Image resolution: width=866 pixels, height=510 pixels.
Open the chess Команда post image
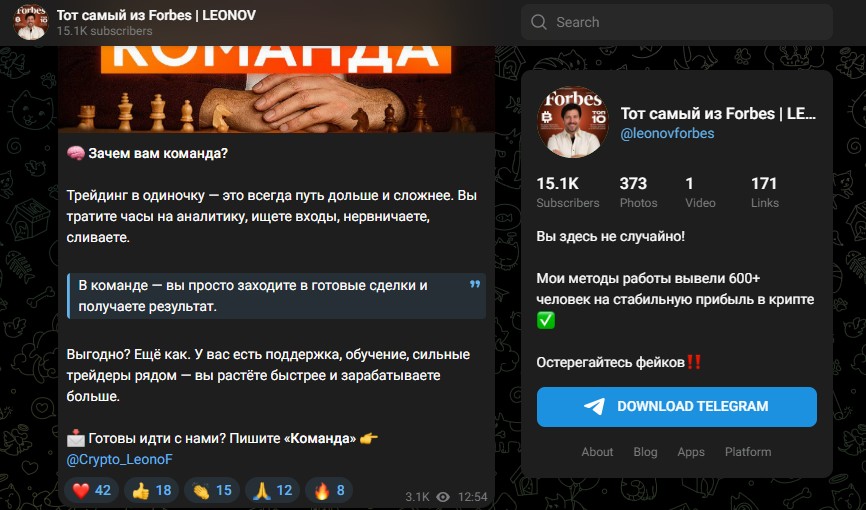coord(276,90)
